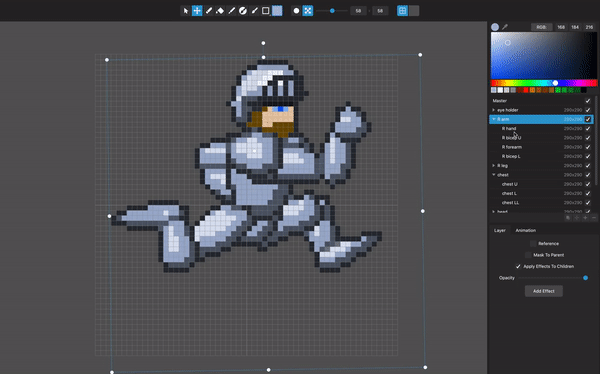This screenshot has width=600, height=374.
Task: Toggle visibility of chest U layer
Action: pos(588,184)
